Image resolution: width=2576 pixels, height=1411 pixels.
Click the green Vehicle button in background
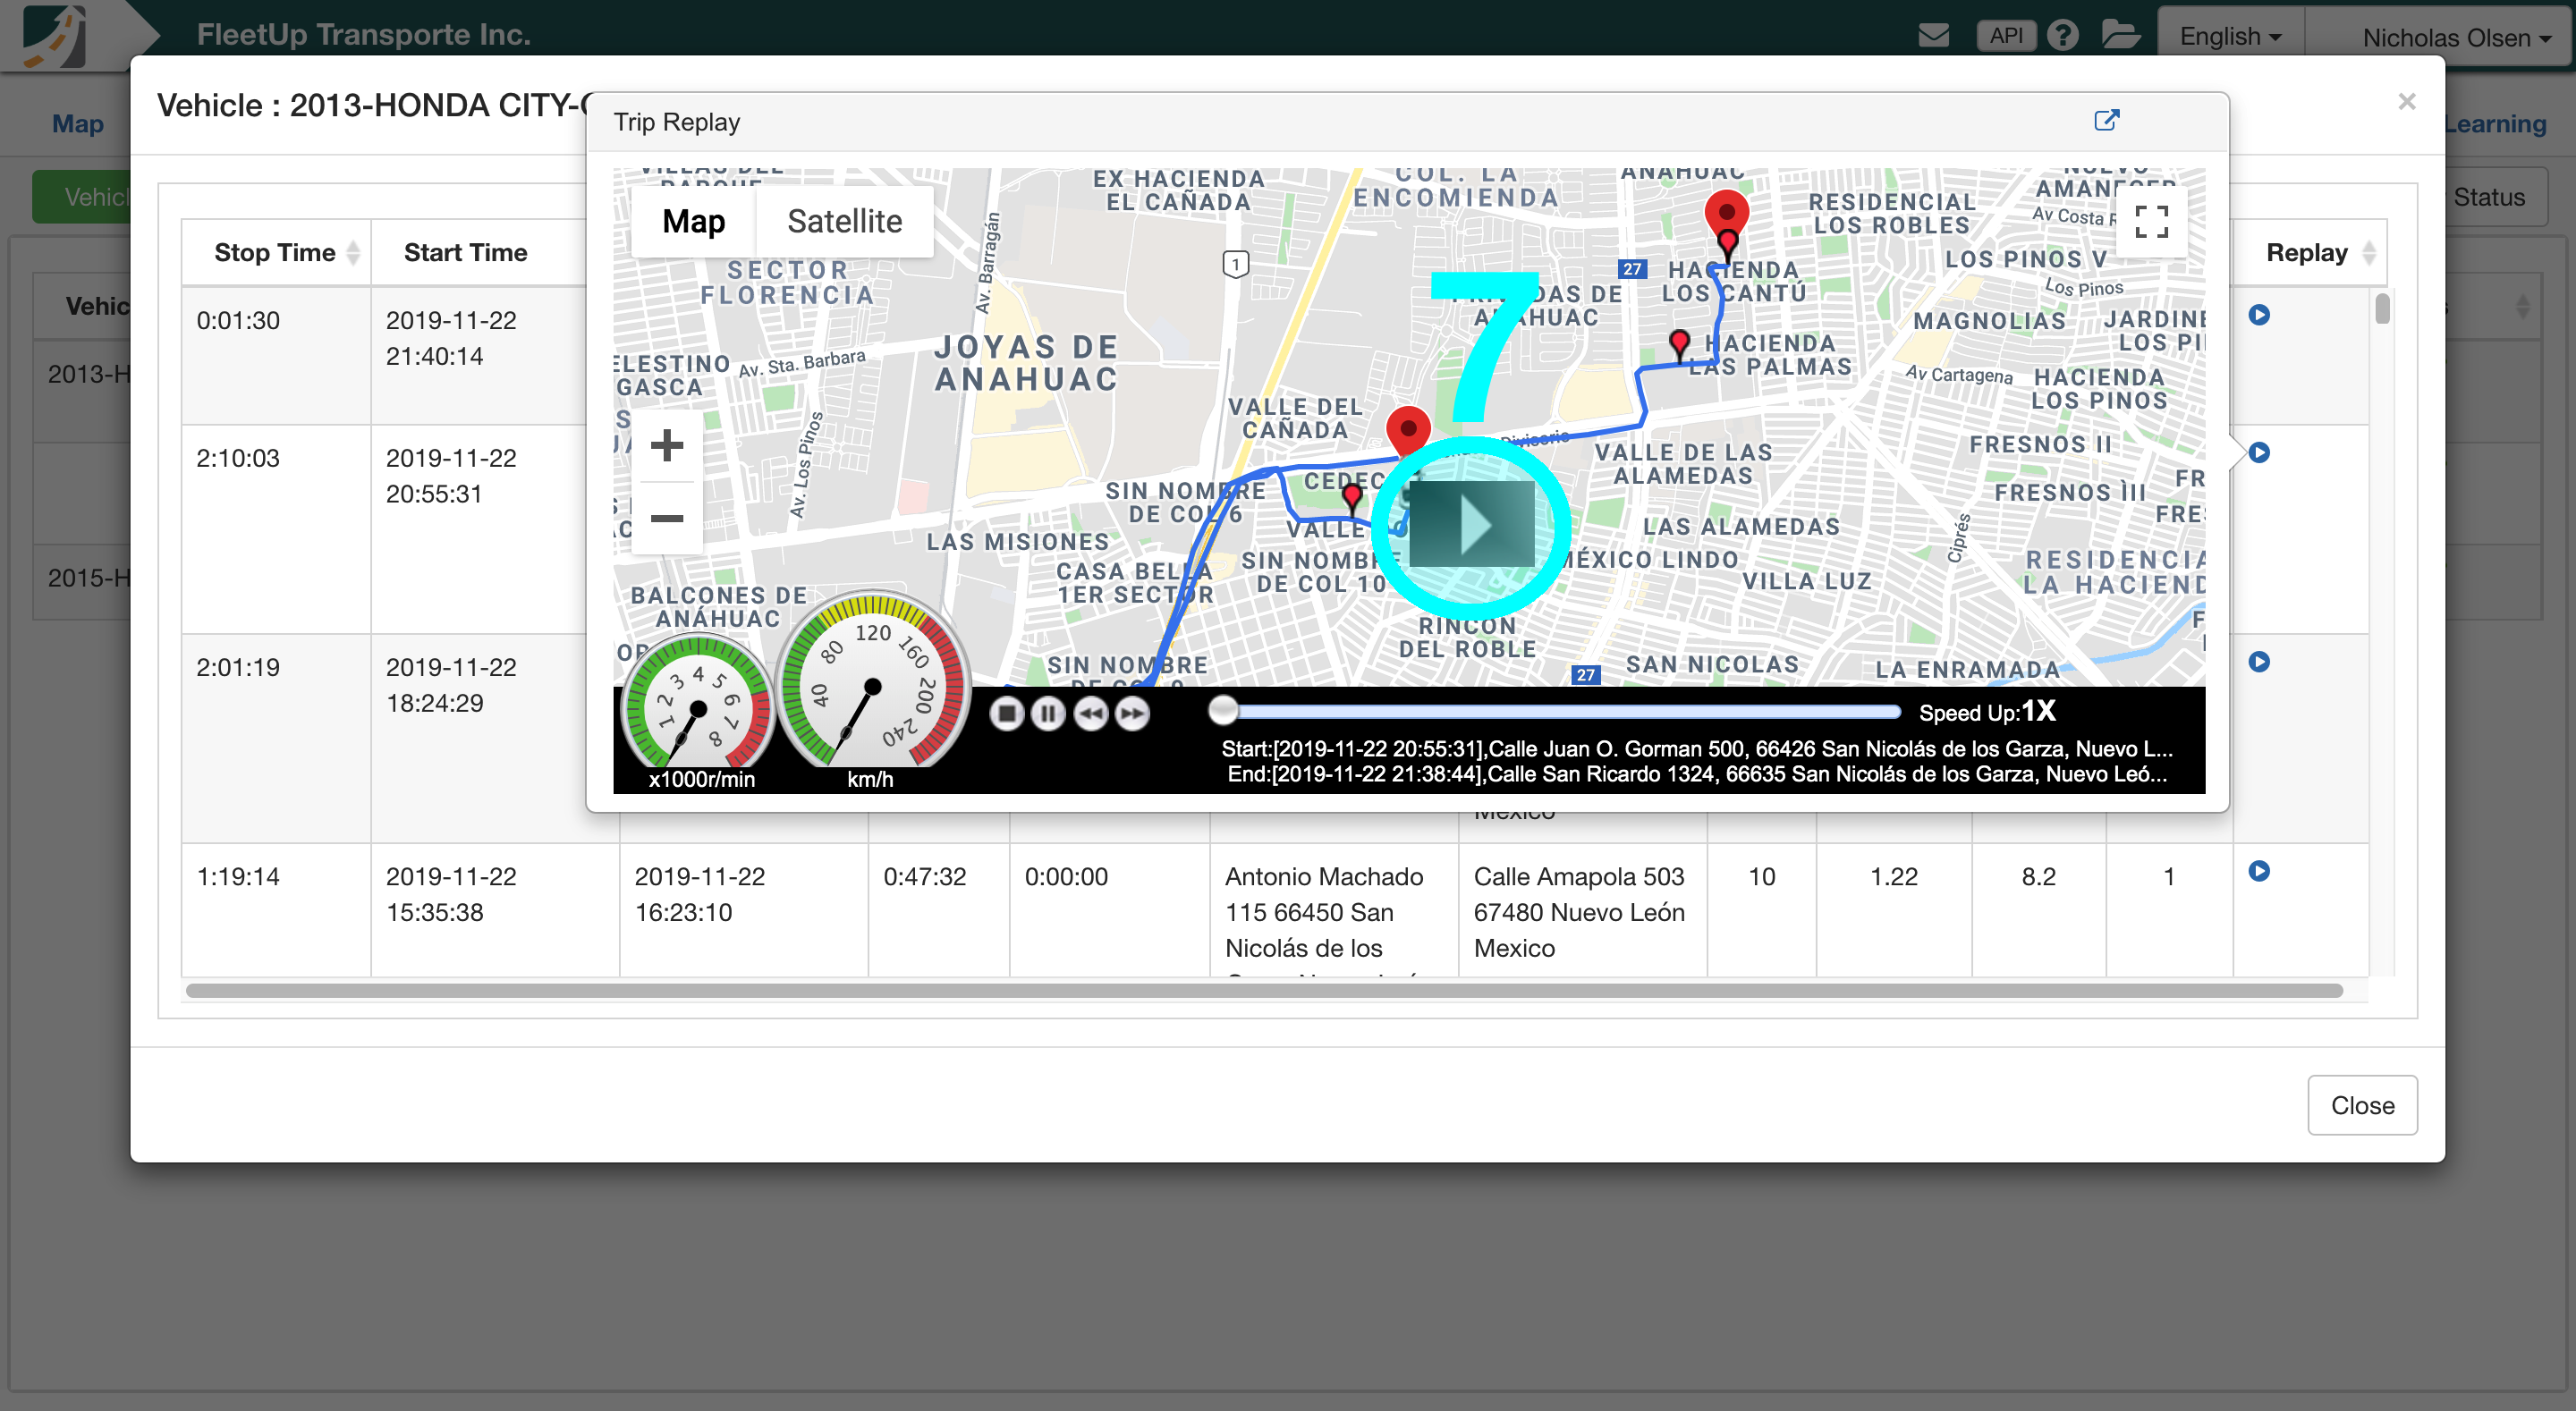[82, 197]
